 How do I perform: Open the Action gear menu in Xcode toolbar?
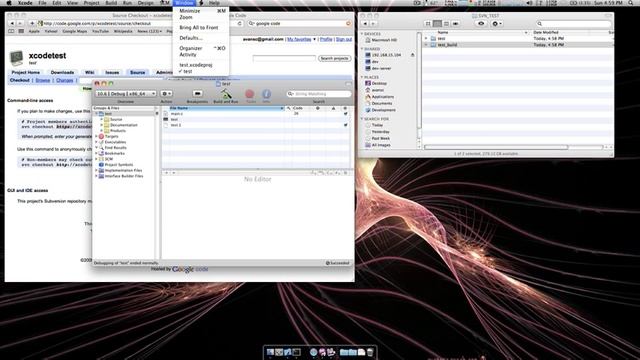166,93
